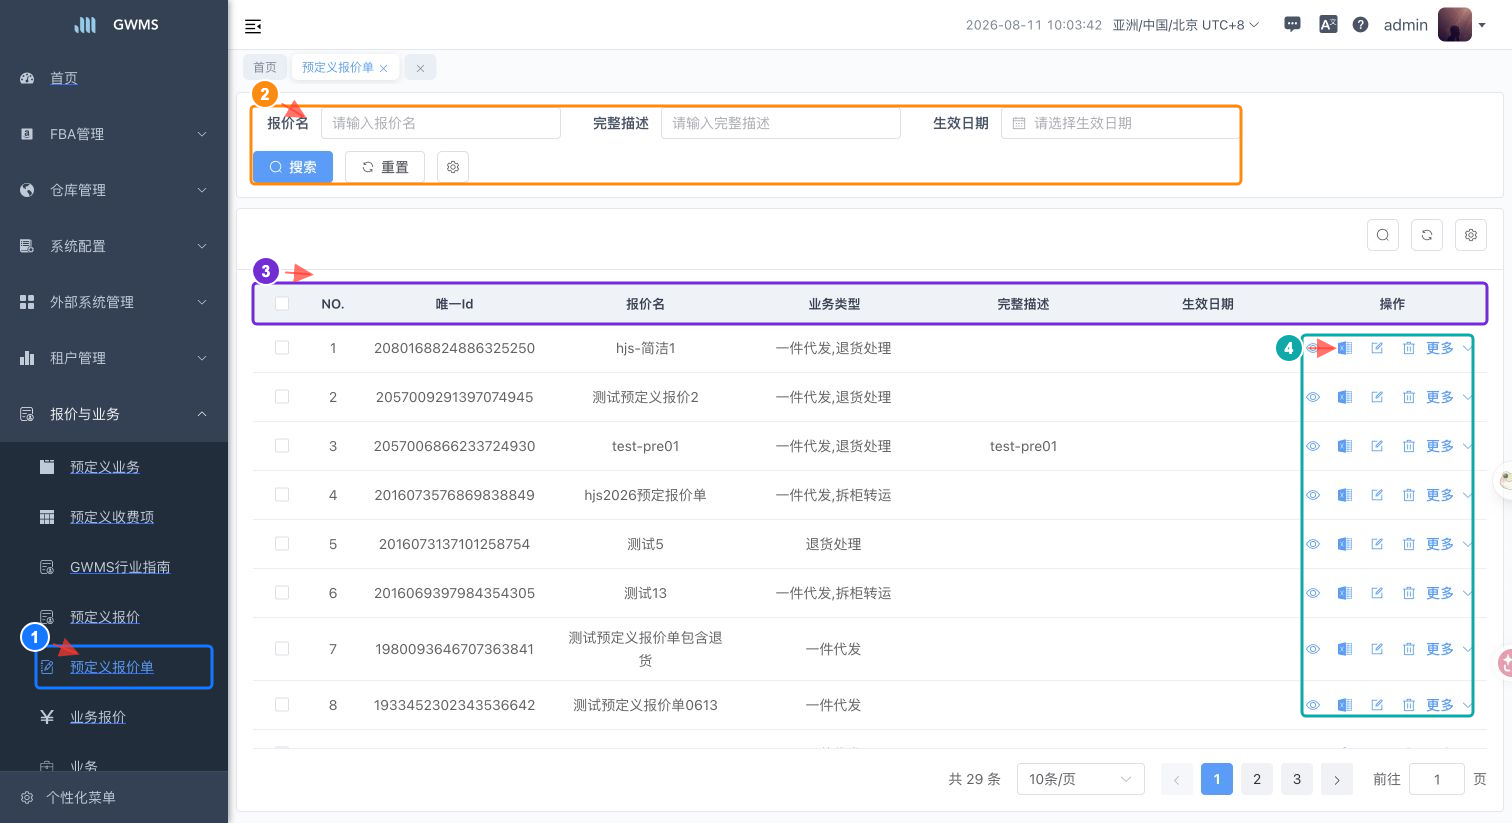Go to the next page arrow

click(x=1337, y=779)
